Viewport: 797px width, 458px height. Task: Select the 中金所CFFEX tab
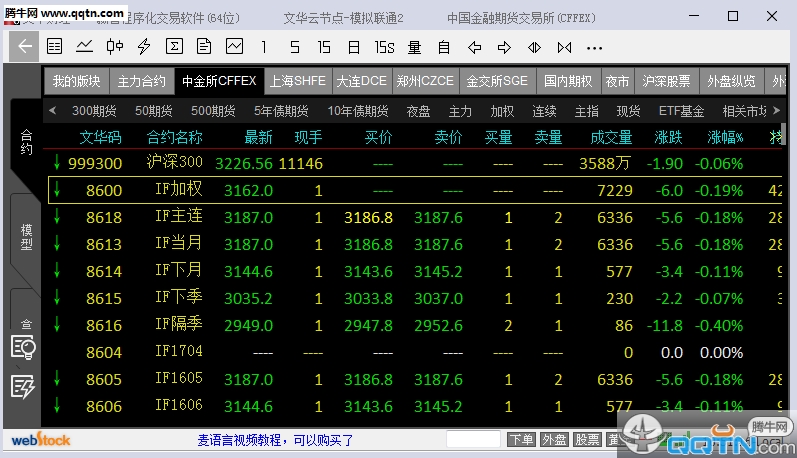point(219,81)
